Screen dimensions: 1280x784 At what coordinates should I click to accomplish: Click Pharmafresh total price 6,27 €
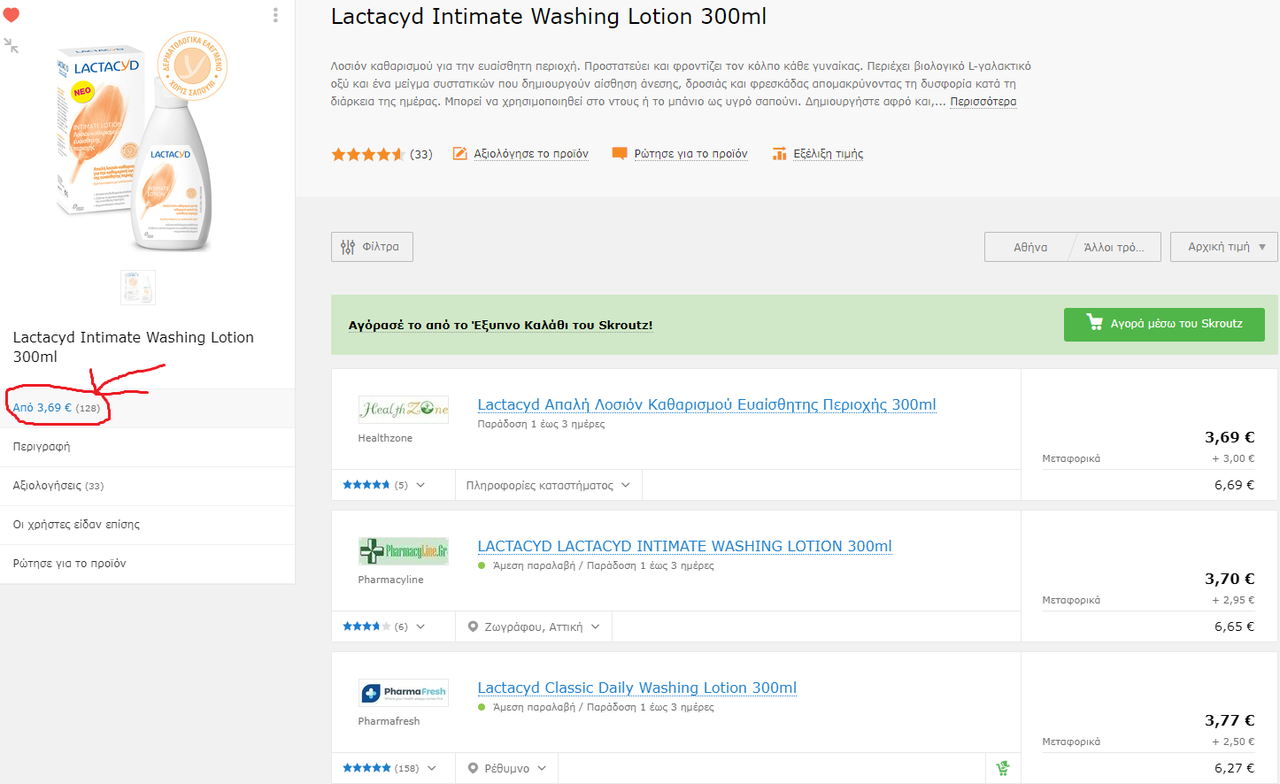1234,768
